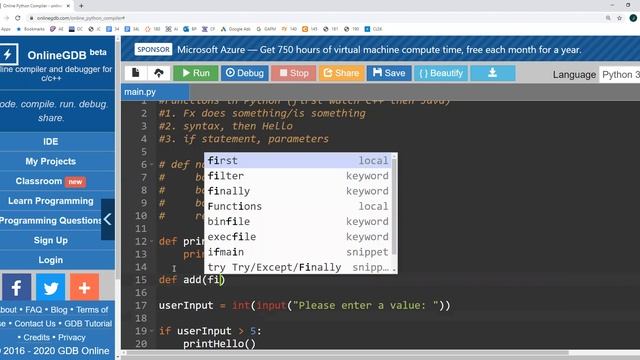Screen dimensions: 640x360
Task: Click Sign Up in the sidebar
Action: (51, 240)
